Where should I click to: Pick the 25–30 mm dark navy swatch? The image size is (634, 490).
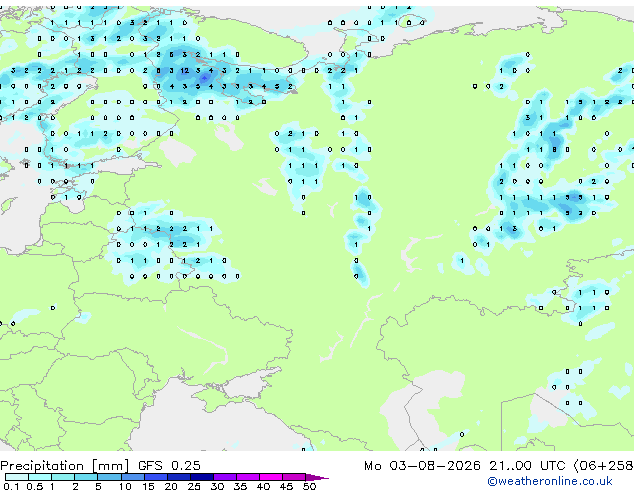point(202,477)
